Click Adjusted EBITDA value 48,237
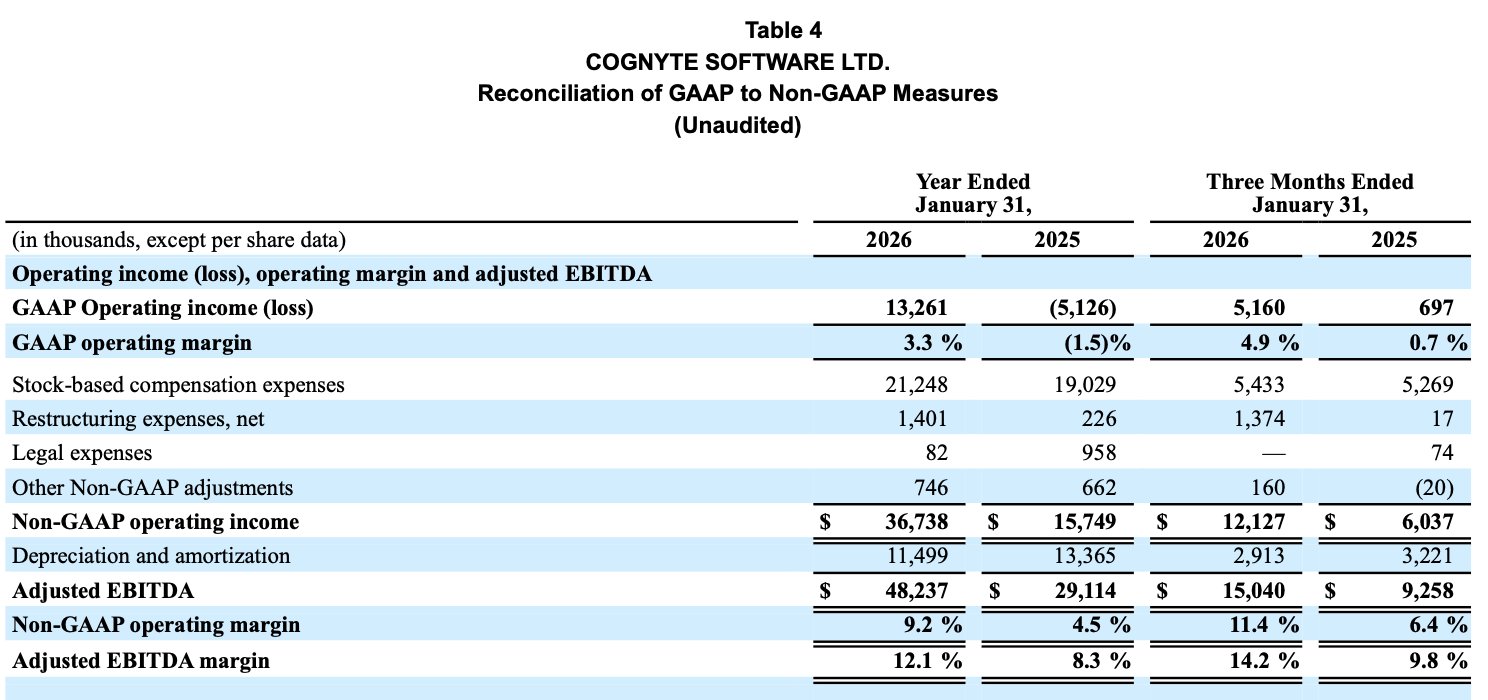 point(915,591)
